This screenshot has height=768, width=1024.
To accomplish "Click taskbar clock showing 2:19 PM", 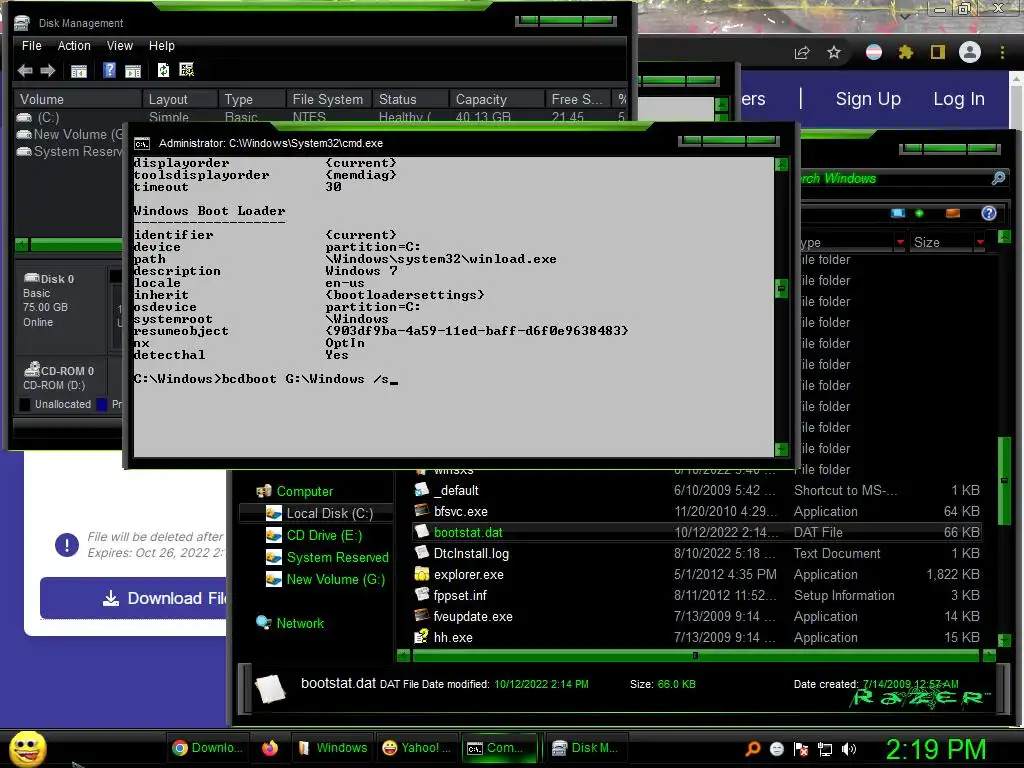I will point(935,749).
